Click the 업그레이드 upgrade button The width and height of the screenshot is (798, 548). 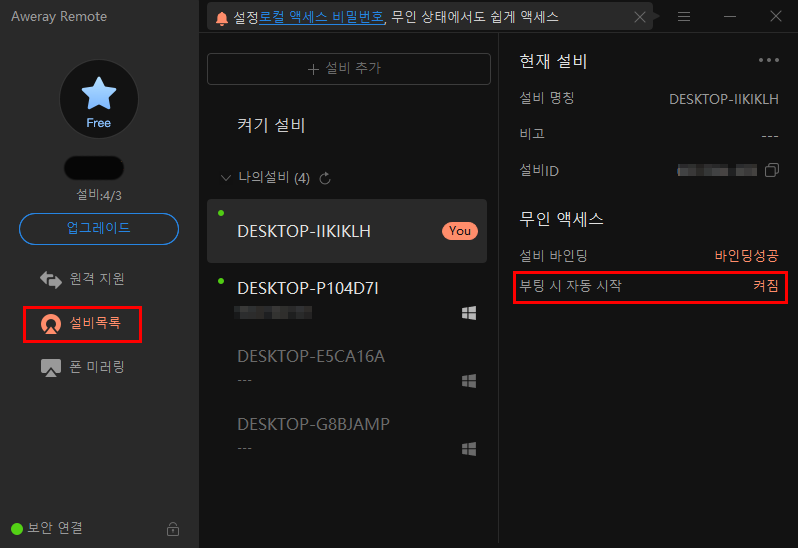point(99,228)
